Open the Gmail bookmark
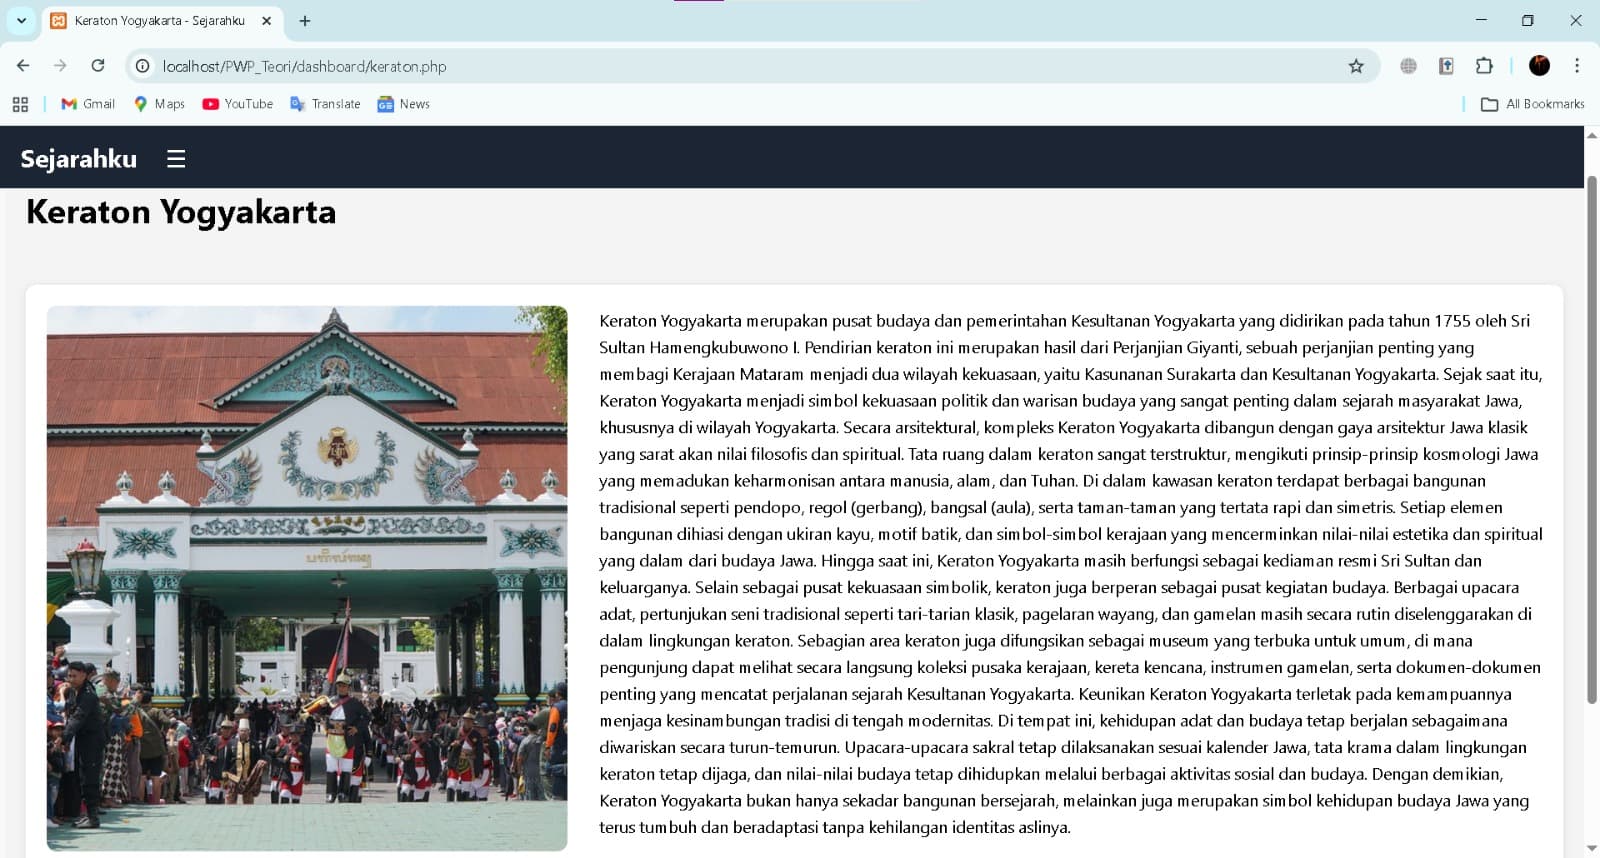1600x858 pixels. pyautogui.click(x=88, y=104)
